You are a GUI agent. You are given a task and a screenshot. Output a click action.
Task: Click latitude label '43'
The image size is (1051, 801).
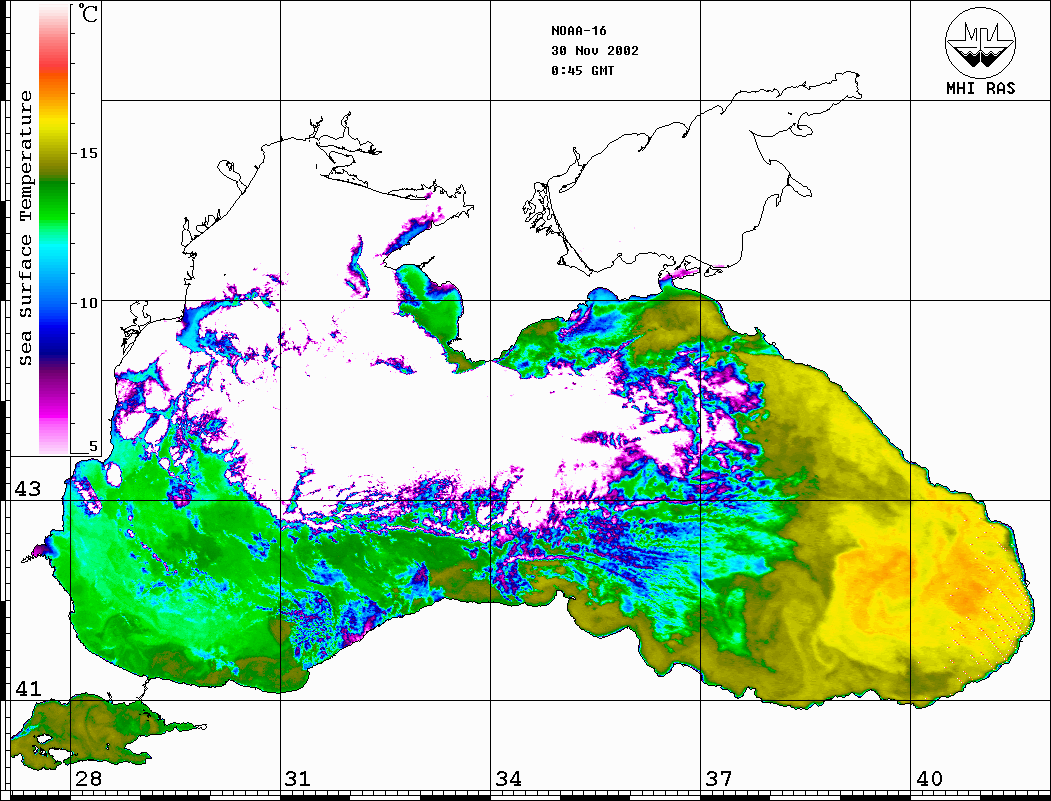[28, 489]
